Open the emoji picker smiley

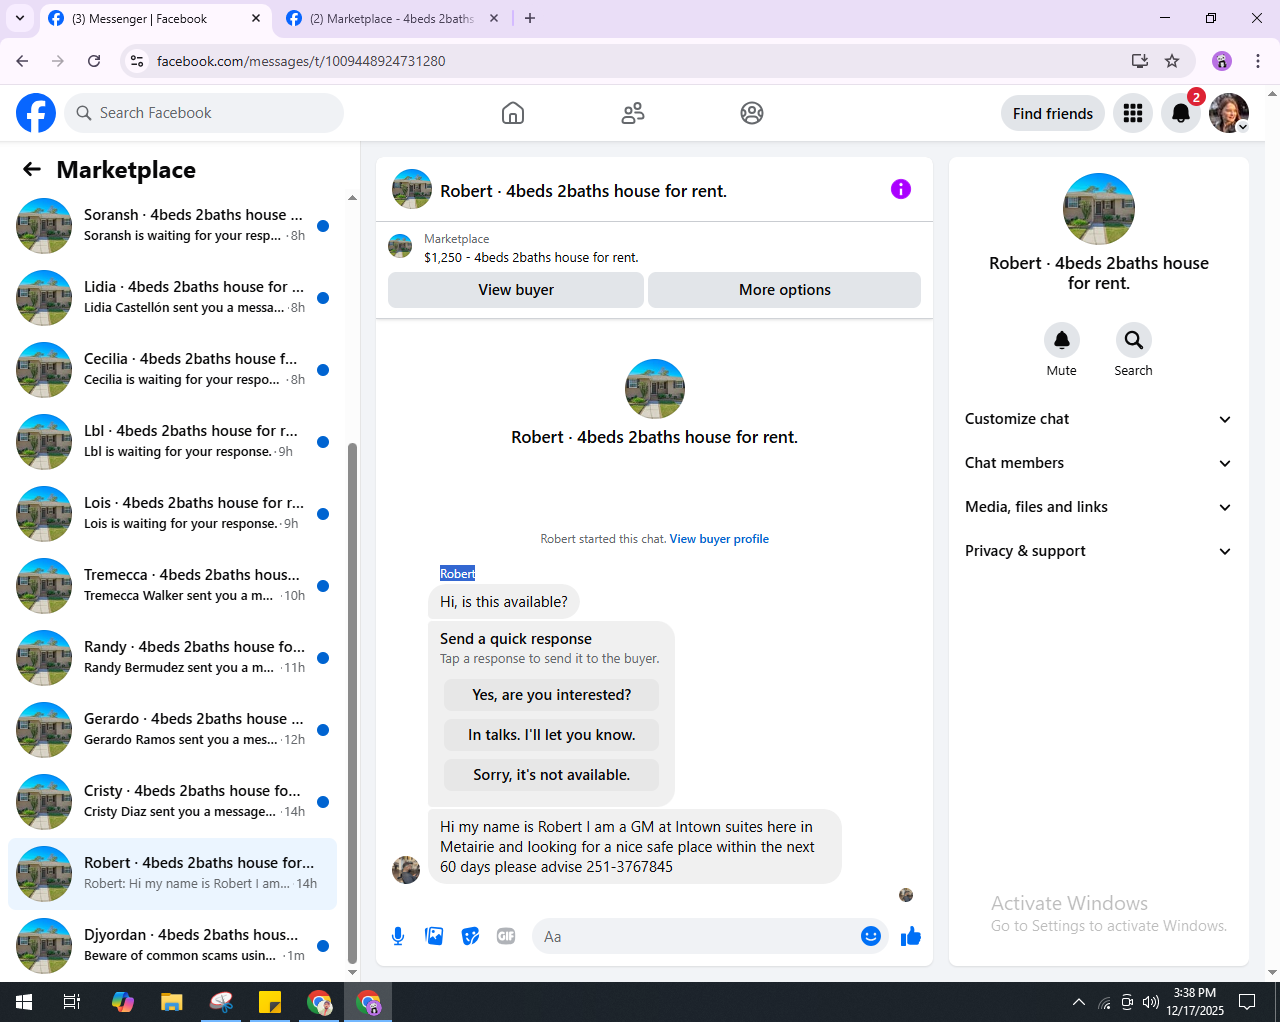point(871,936)
